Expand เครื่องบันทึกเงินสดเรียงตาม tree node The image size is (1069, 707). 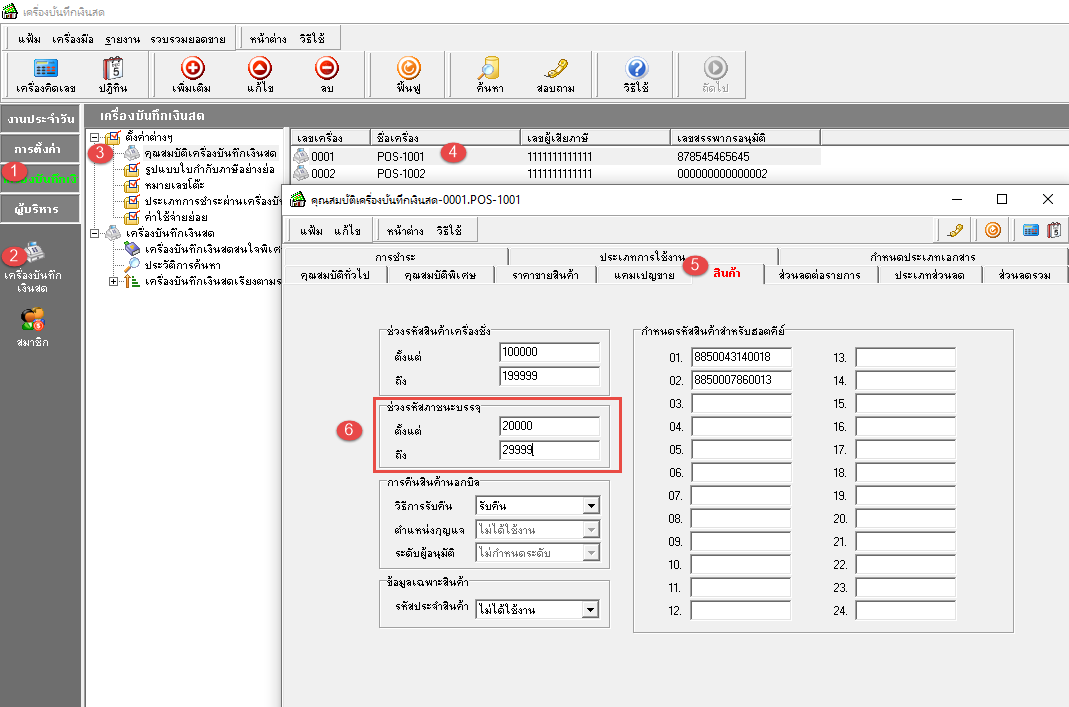pos(113,282)
